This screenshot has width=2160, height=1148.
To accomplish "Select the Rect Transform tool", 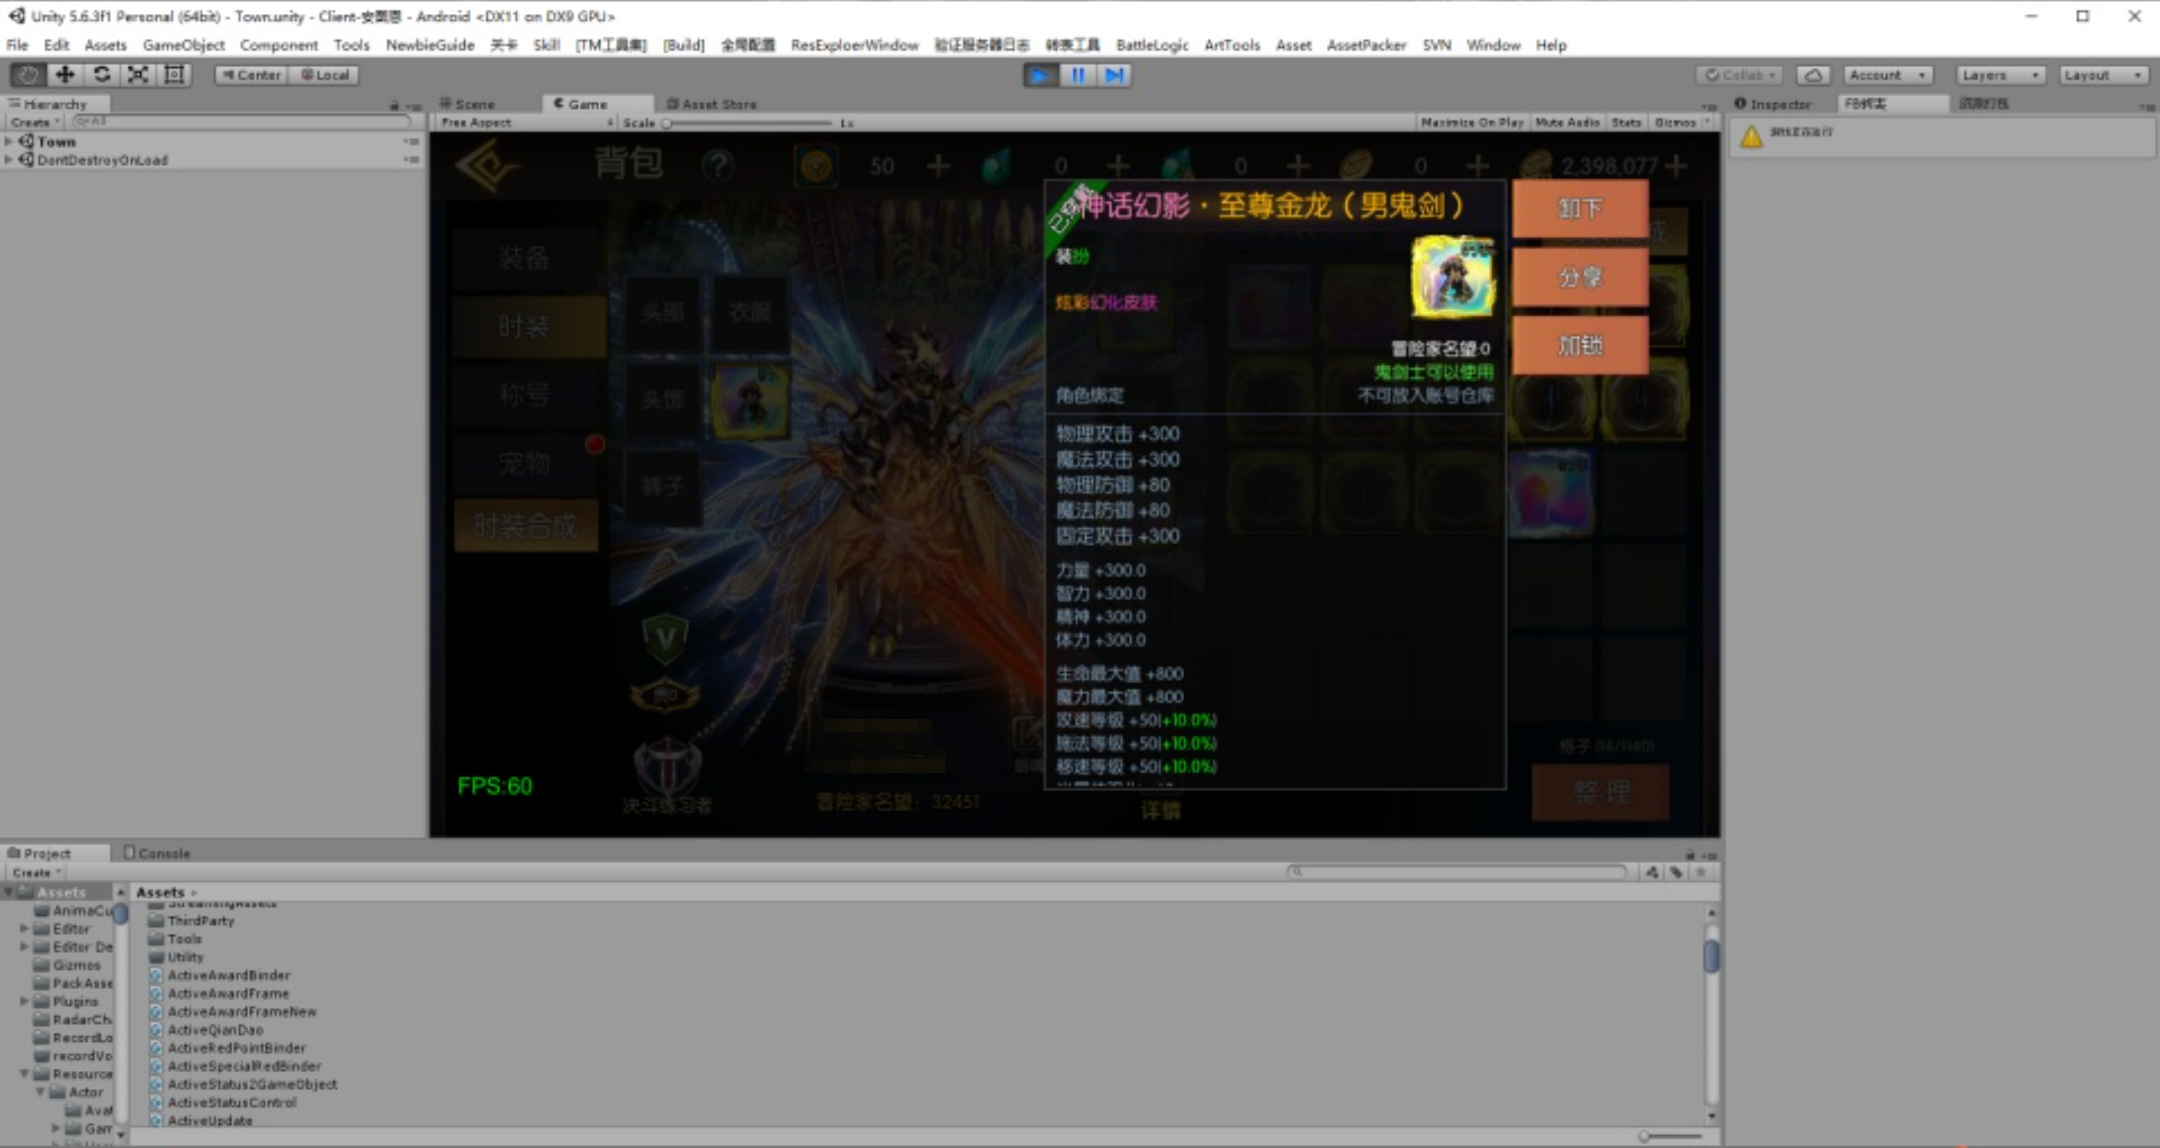I will click(174, 75).
